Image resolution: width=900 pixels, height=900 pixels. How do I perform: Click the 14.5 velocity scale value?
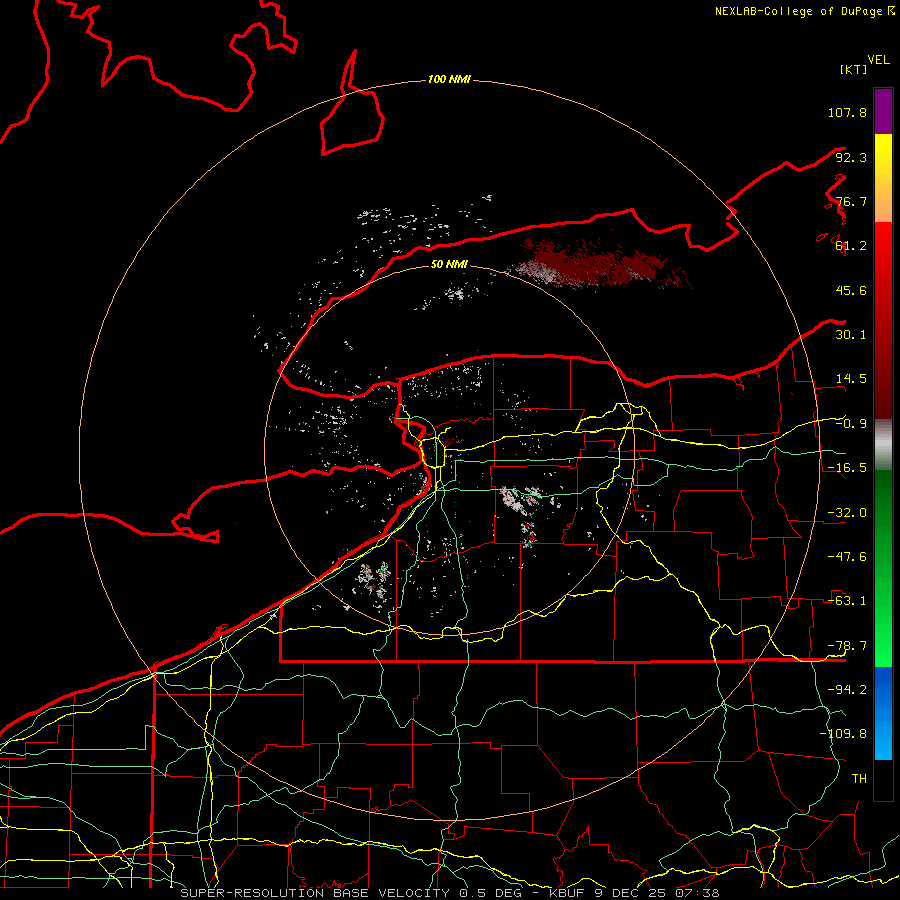click(851, 379)
